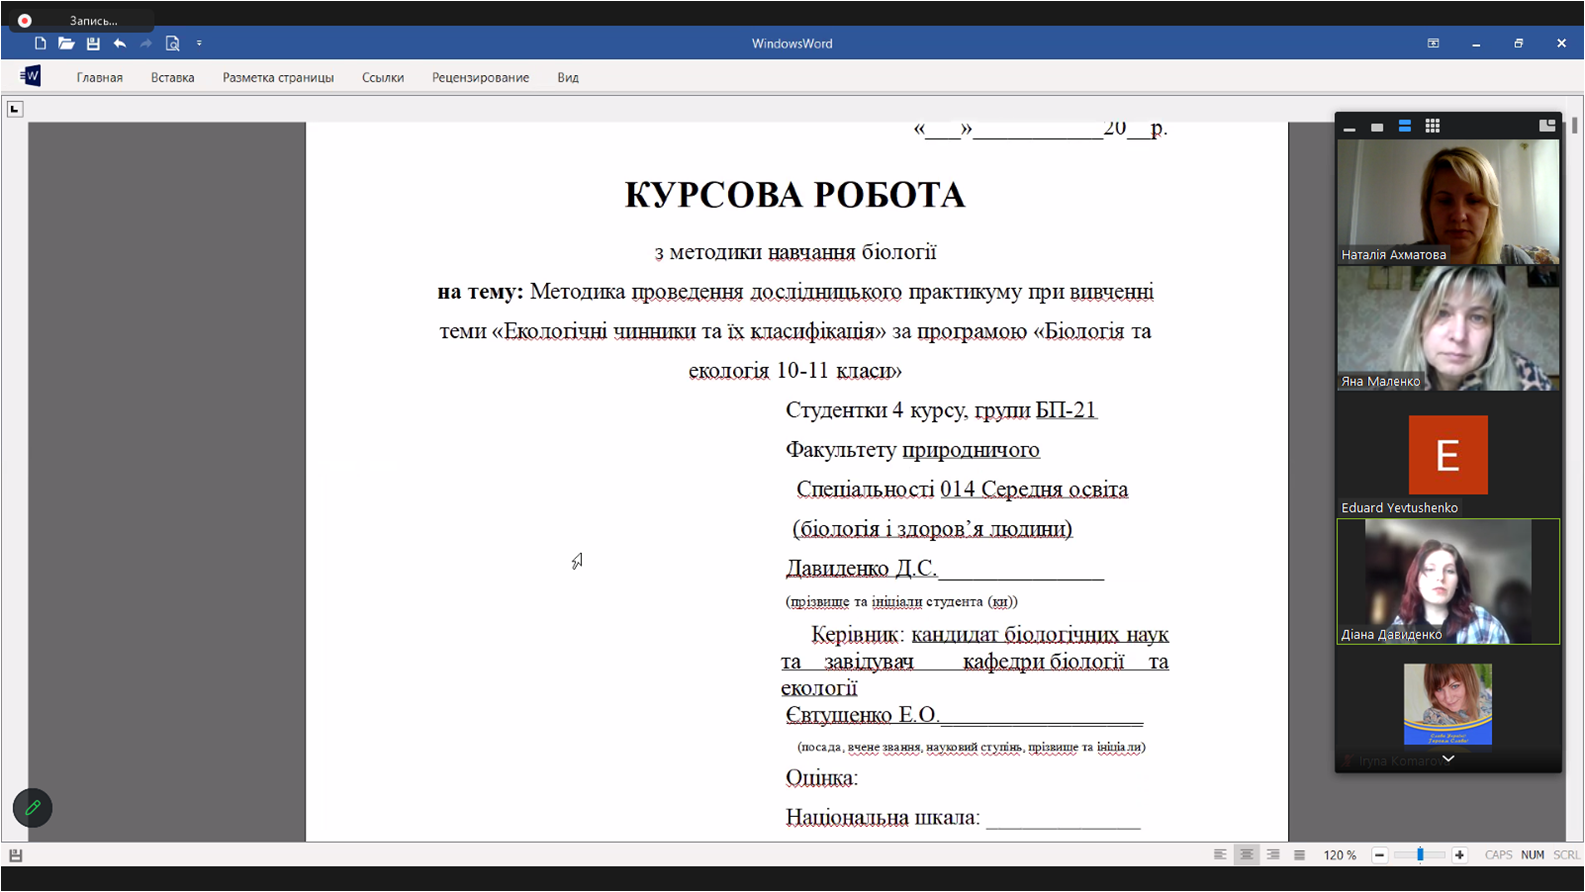Screen dimensions: 1585x892
Task: Expand the quick access toolbar dropdown arrow
Action: click(x=199, y=43)
